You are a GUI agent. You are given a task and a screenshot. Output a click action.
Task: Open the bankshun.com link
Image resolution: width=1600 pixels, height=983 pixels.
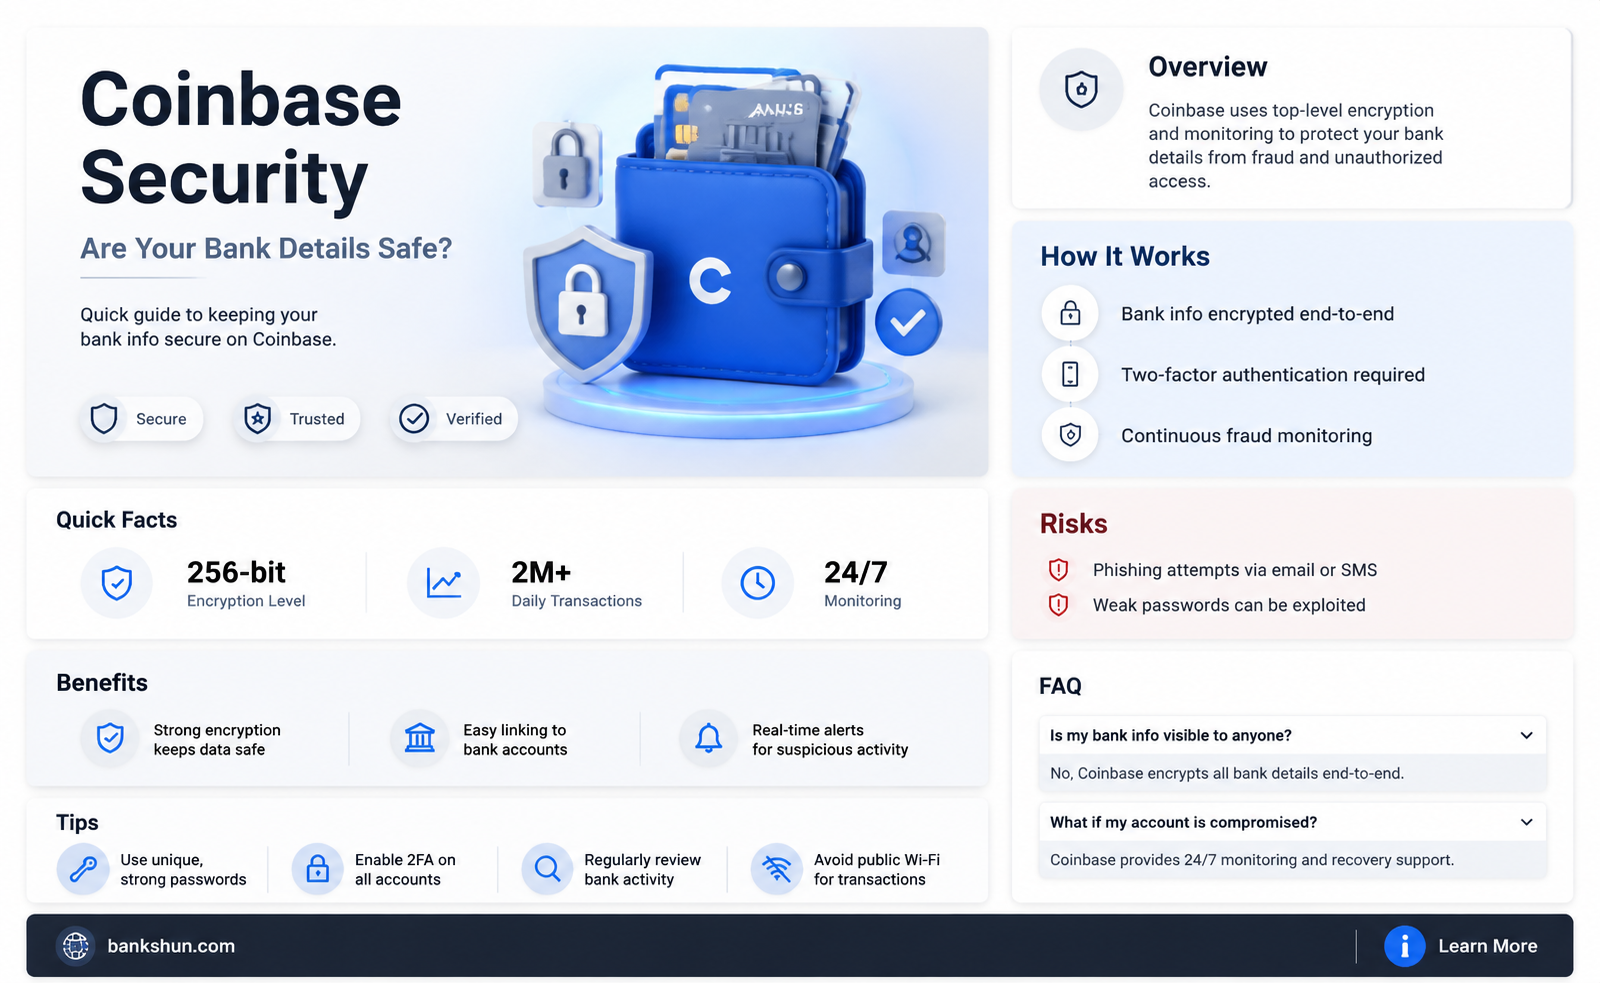(171, 946)
